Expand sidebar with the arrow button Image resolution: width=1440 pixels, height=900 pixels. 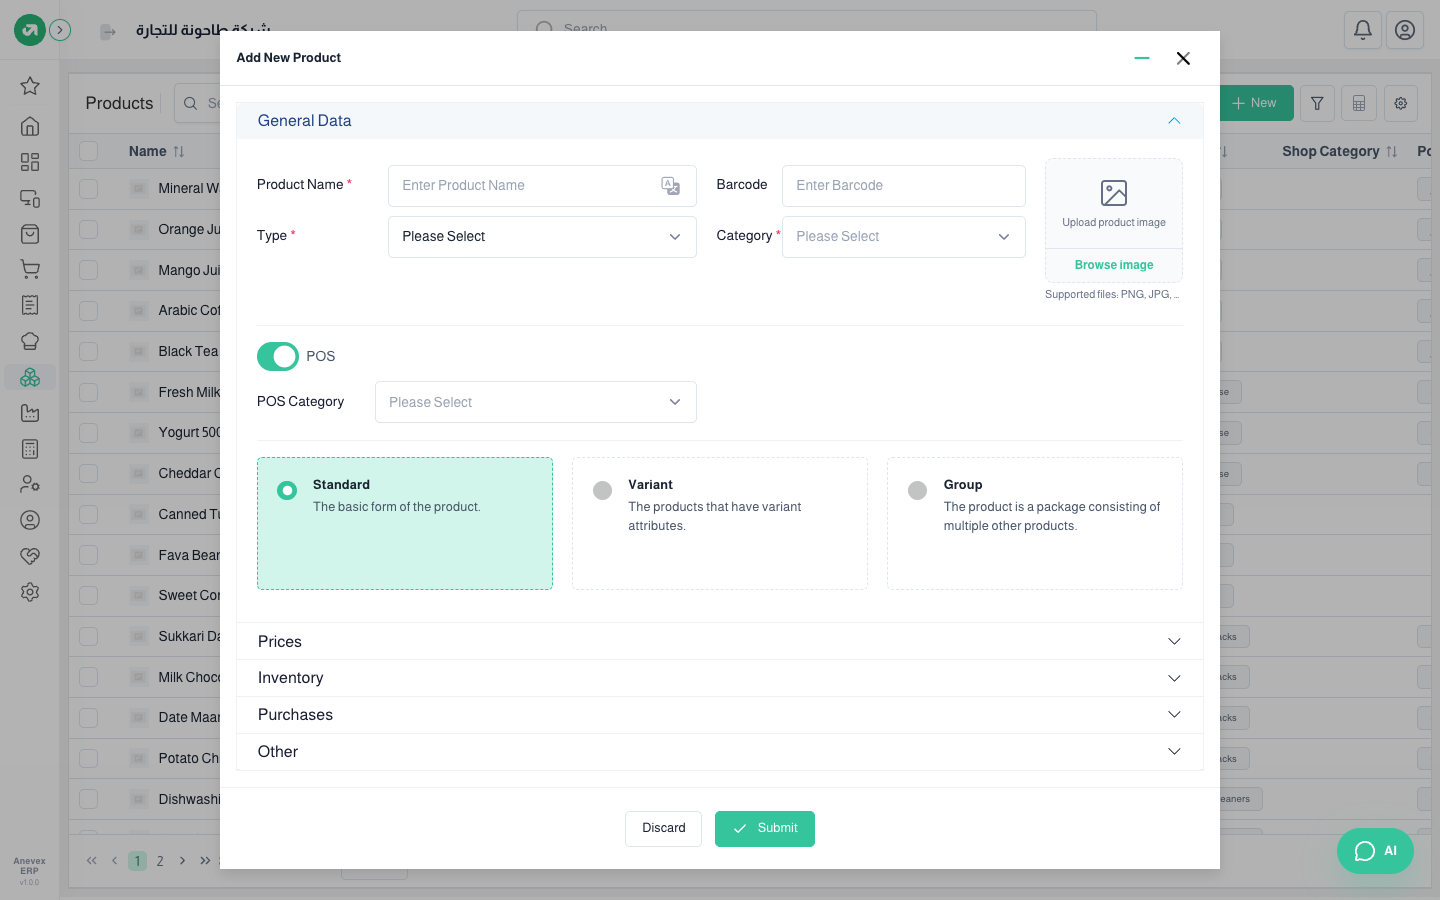click(x=60, y=30)
